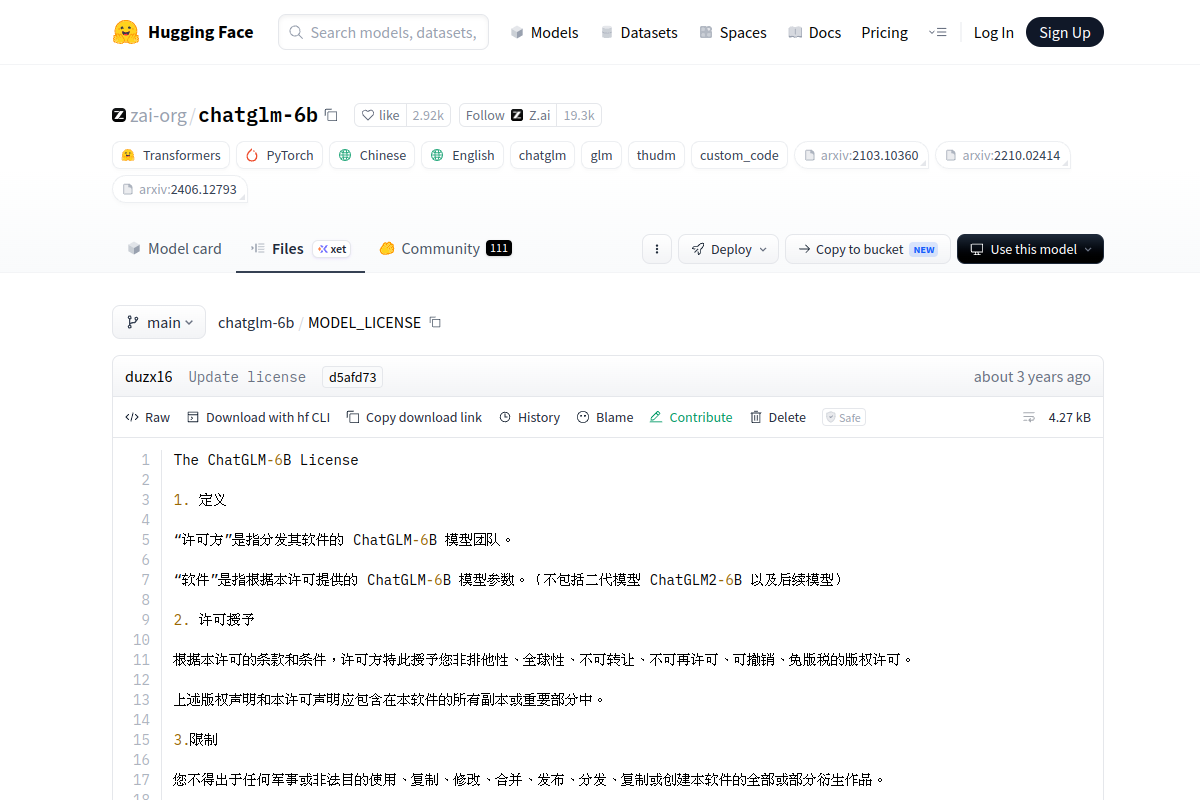Screen dimensions: 1200x800
Task: Select the PyTorch tag
Action: point(279,155)
